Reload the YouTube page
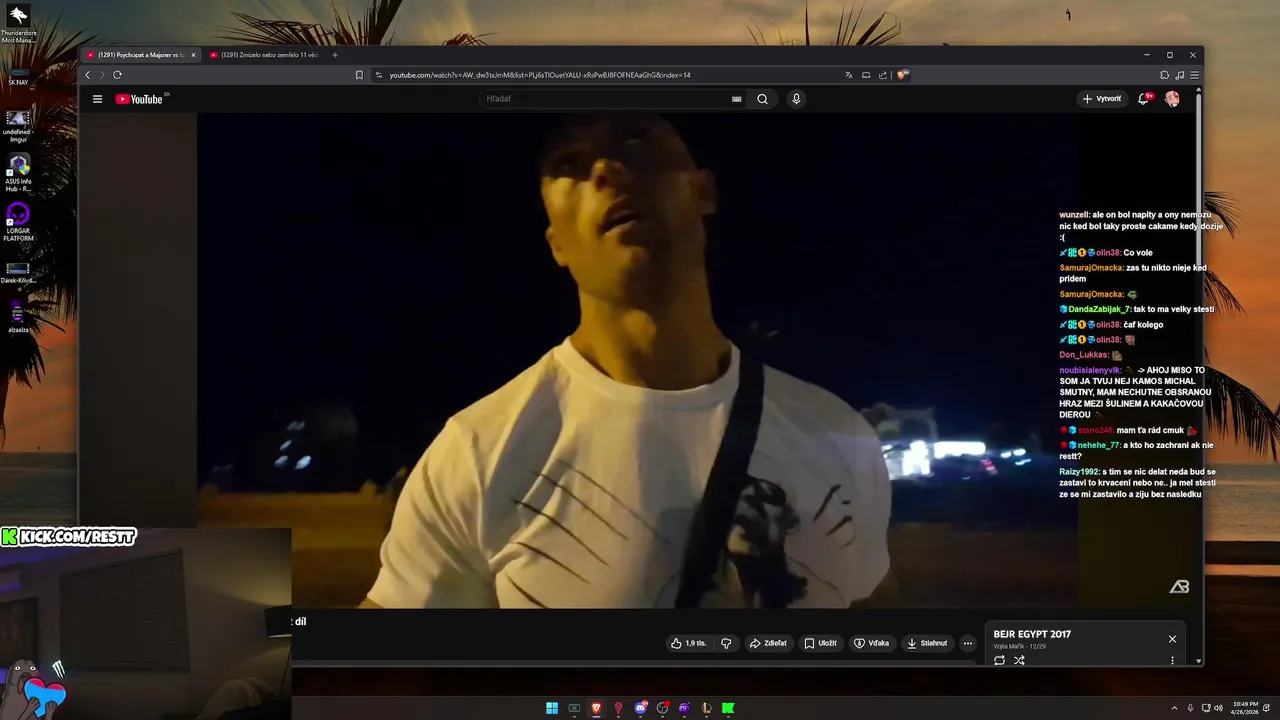The image size is (1280, 720). click(x=117, y=75)
